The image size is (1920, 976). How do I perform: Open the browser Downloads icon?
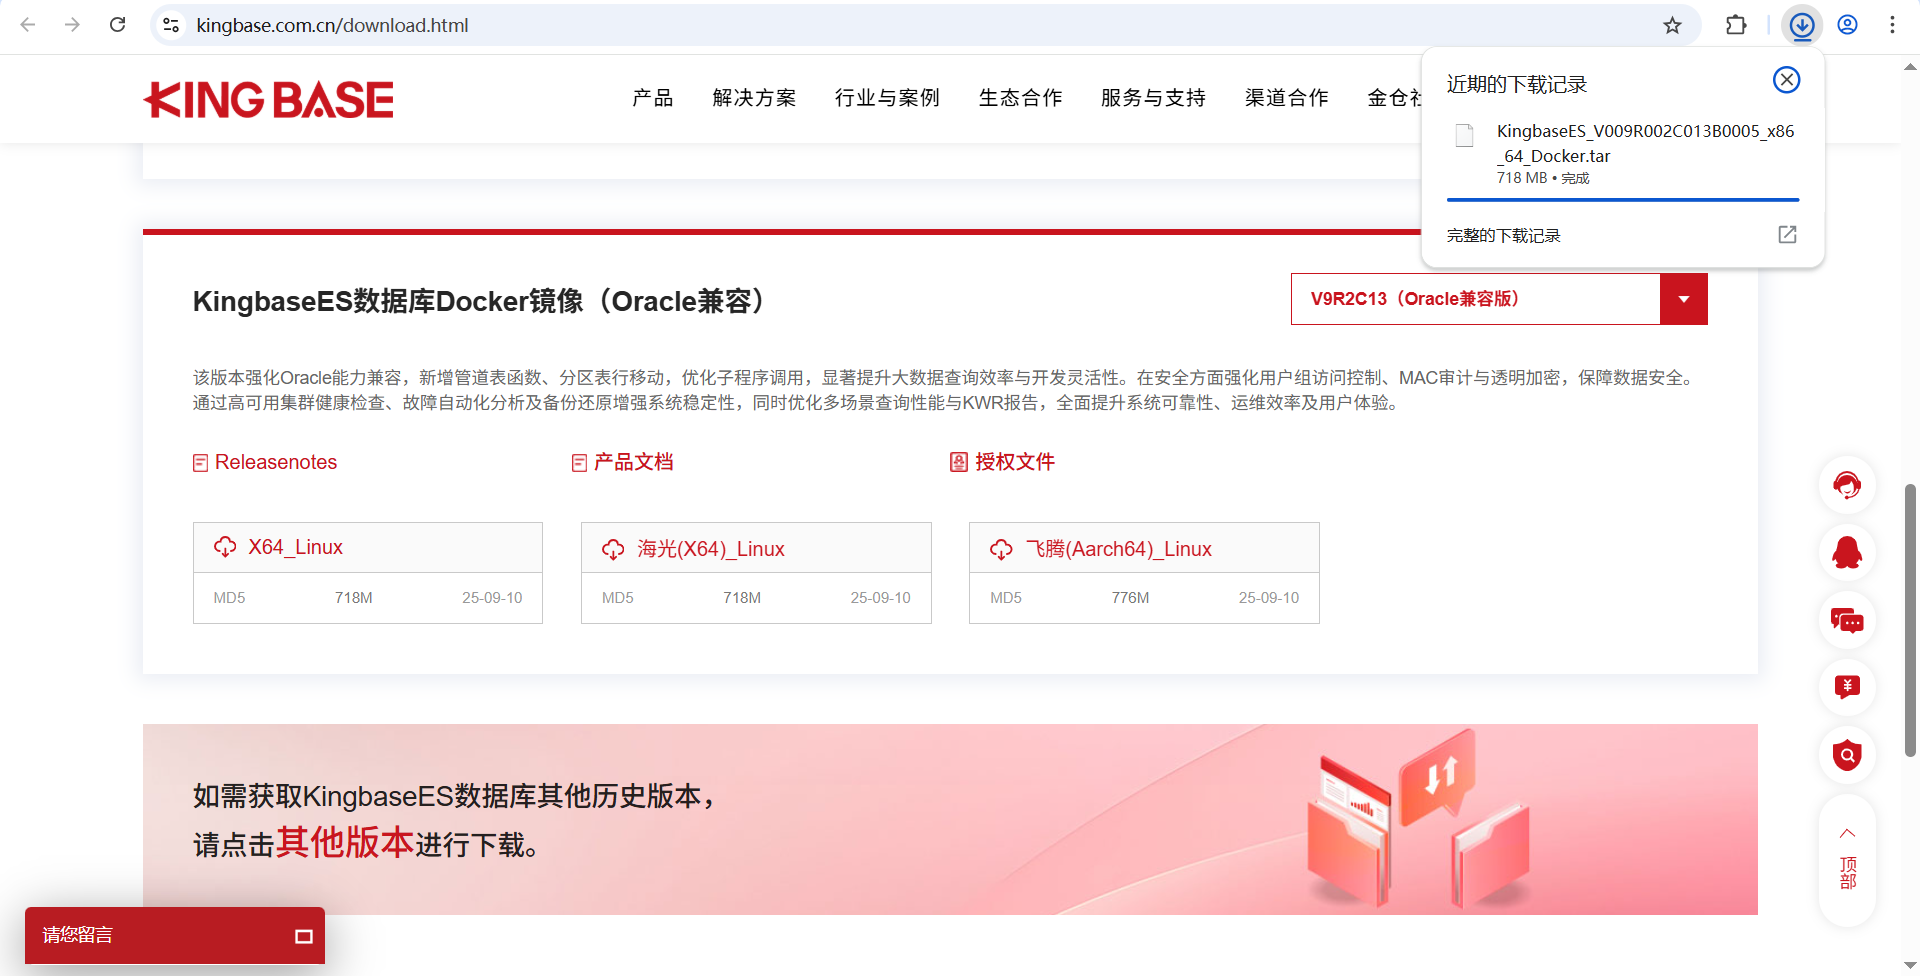click(x=1803, y=25)
